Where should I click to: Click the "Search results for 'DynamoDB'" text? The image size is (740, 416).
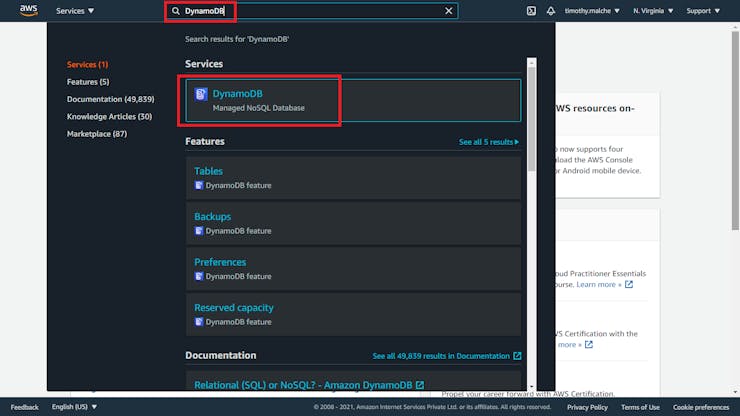click(x=237, y=39)
